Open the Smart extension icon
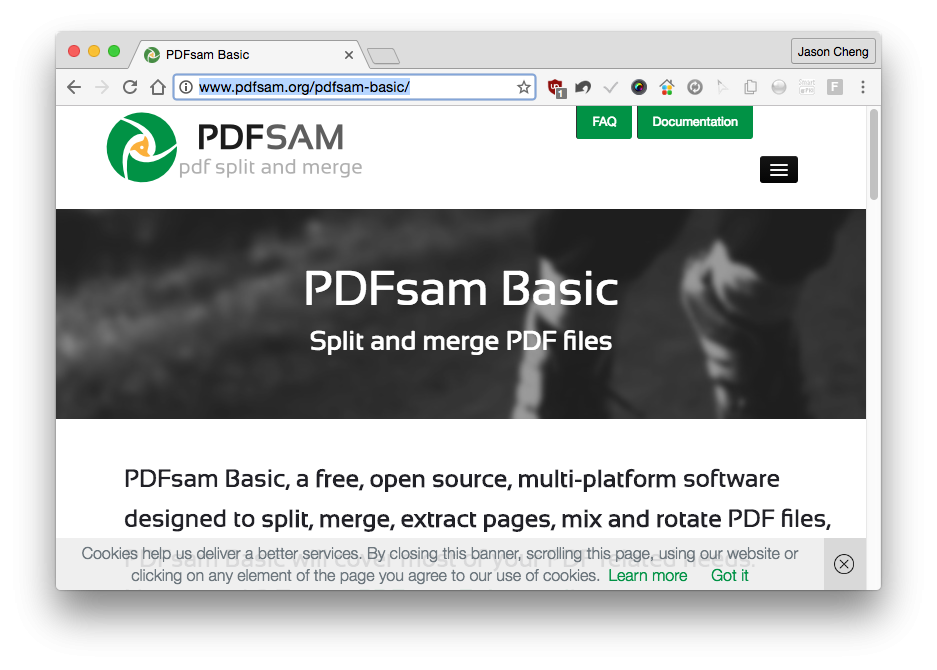 click(x=806, y=87)
